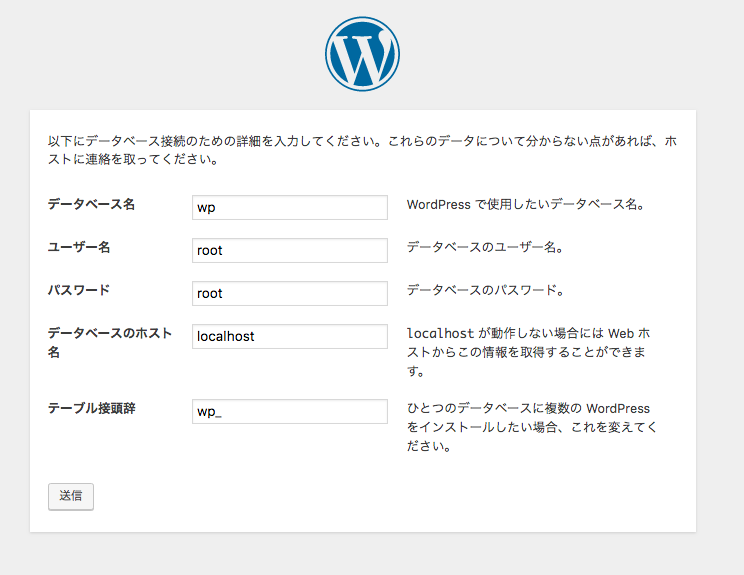Click the WordPress logo at top

click(363, 54)
